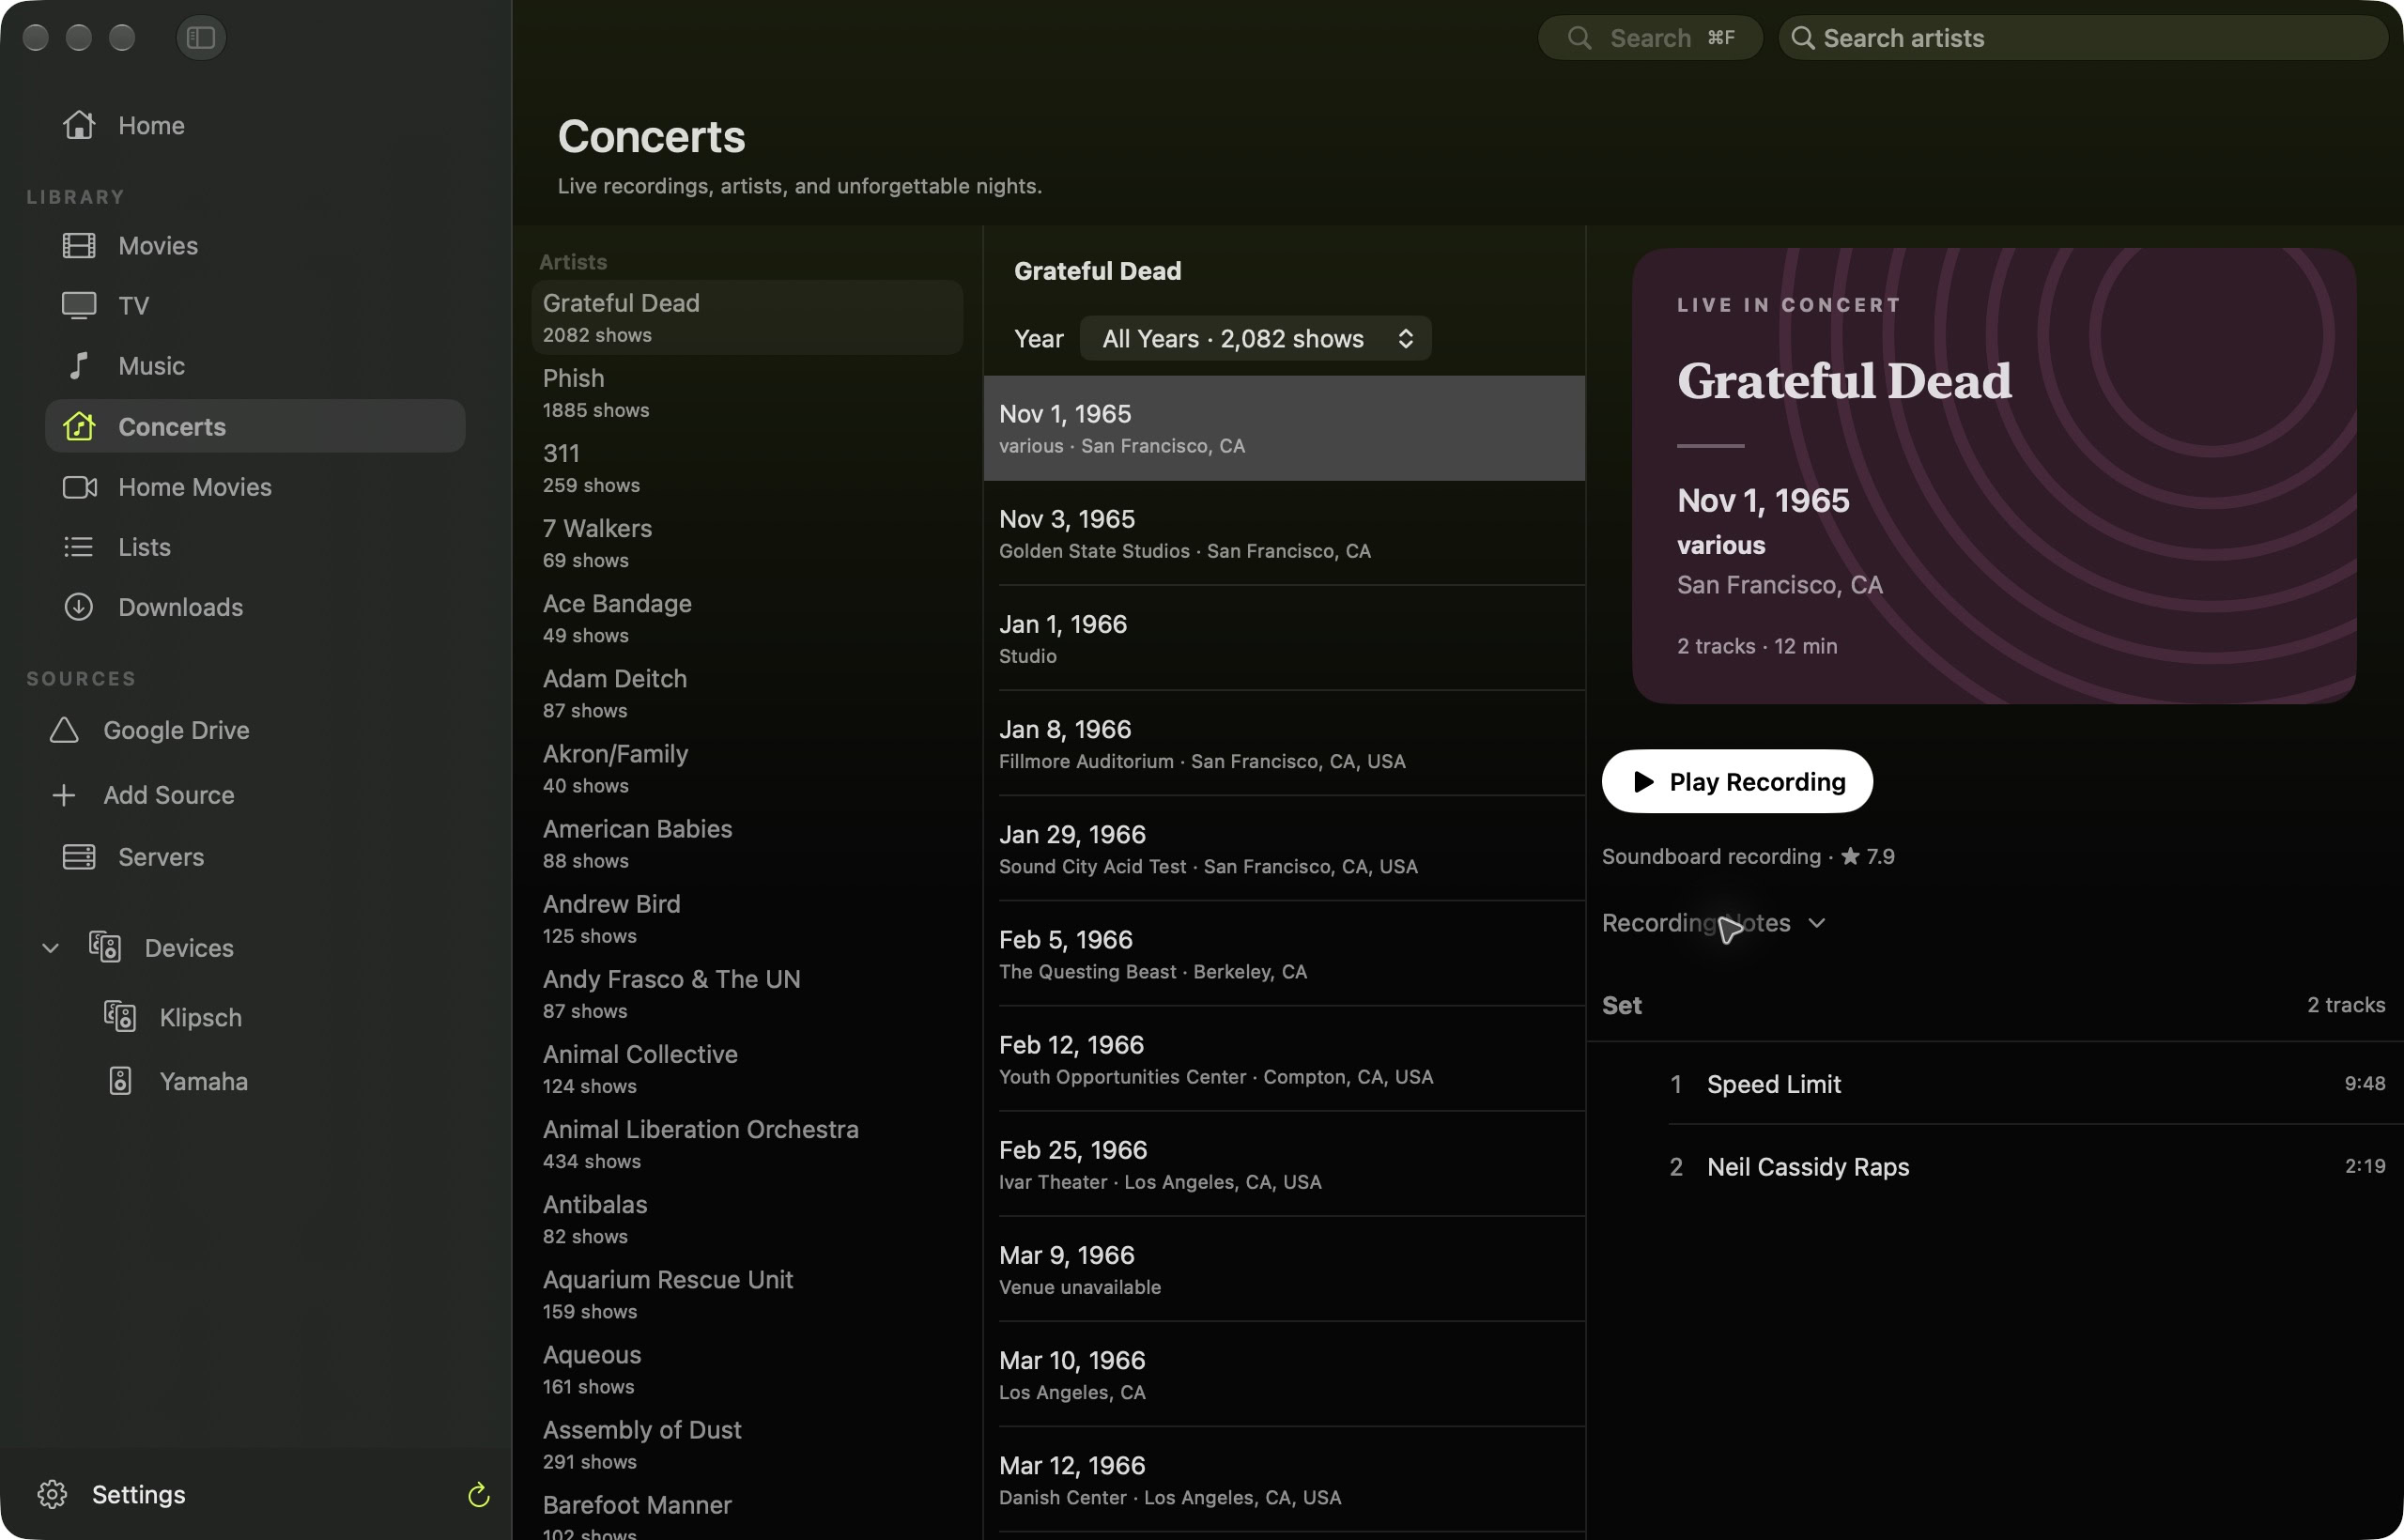Click the magnifier icon in Search artists
The height and width of the screenshot is (1540, 2404).
point(1802,37)
